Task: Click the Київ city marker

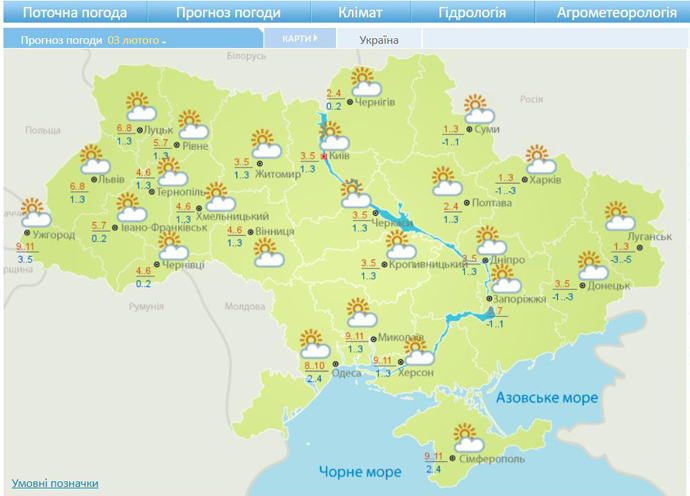Action: [x=323, y=157]
